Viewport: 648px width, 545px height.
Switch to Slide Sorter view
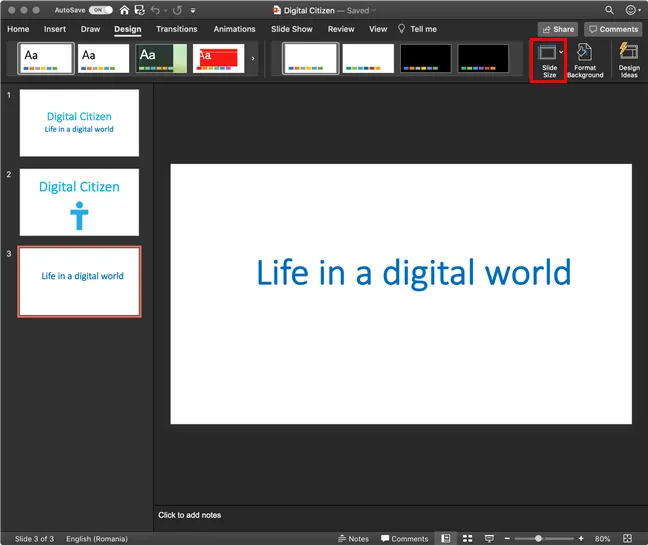(467, 538)
